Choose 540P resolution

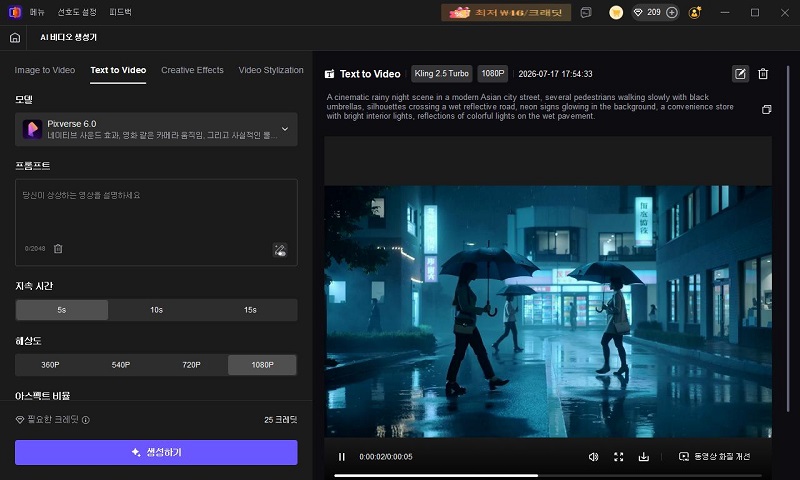(121, 365)
